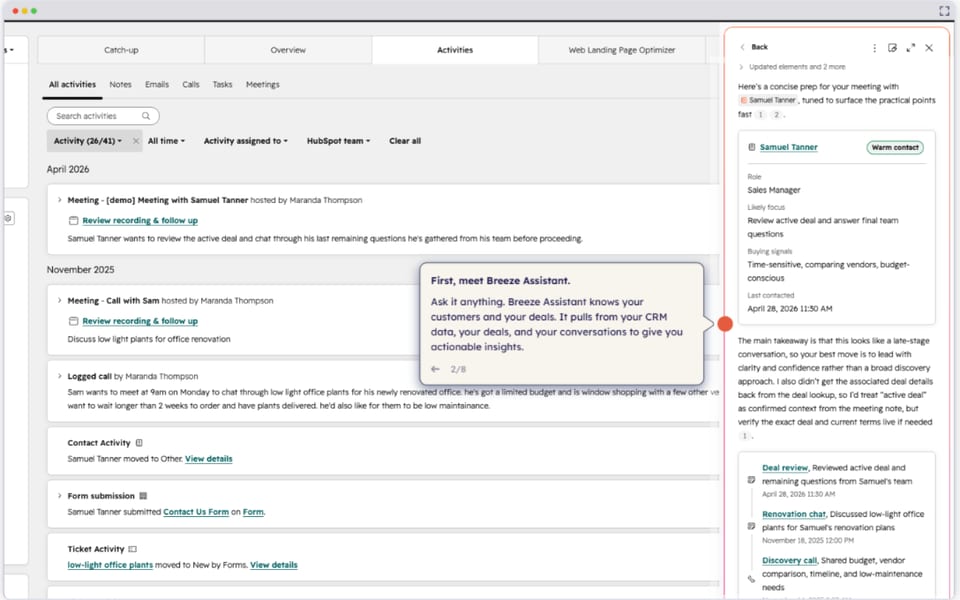Open the Deal review link

click(785, 468)
